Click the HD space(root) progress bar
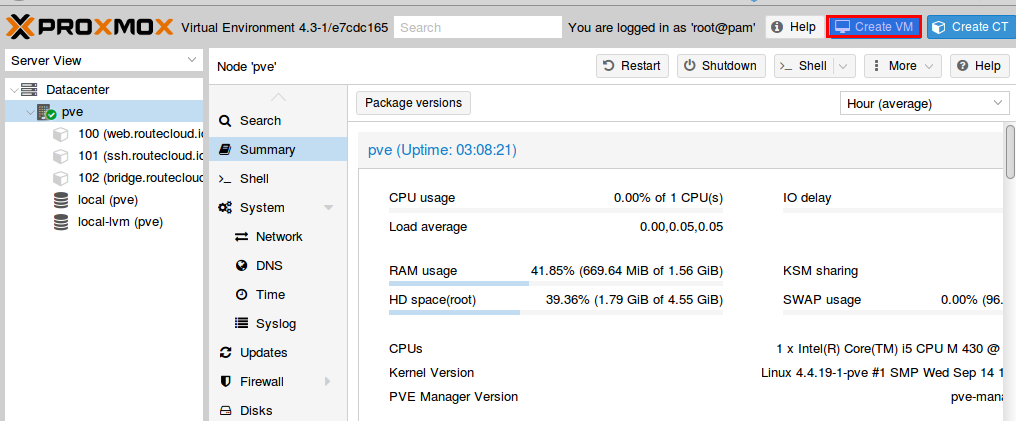Viewport: 1016px width, 421px height. pos(556,312)
